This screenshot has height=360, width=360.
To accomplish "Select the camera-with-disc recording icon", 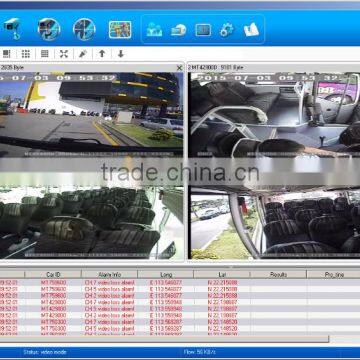I will point(179,30).
